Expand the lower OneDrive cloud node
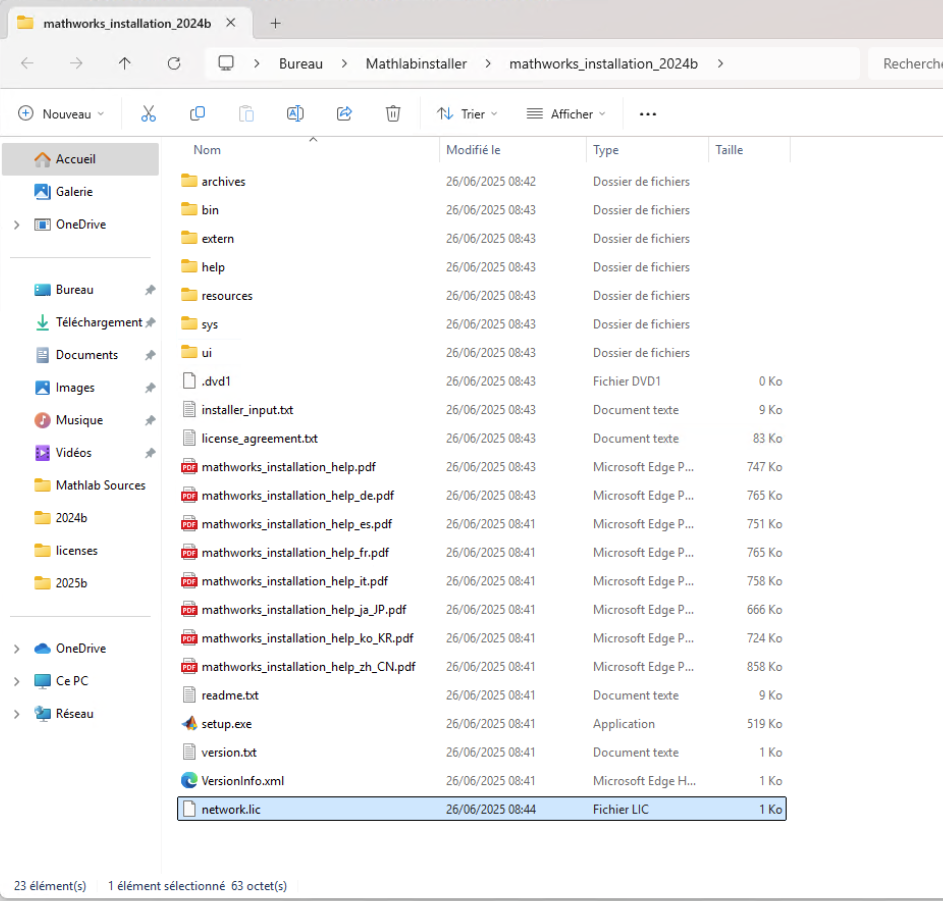 (17, 648)
